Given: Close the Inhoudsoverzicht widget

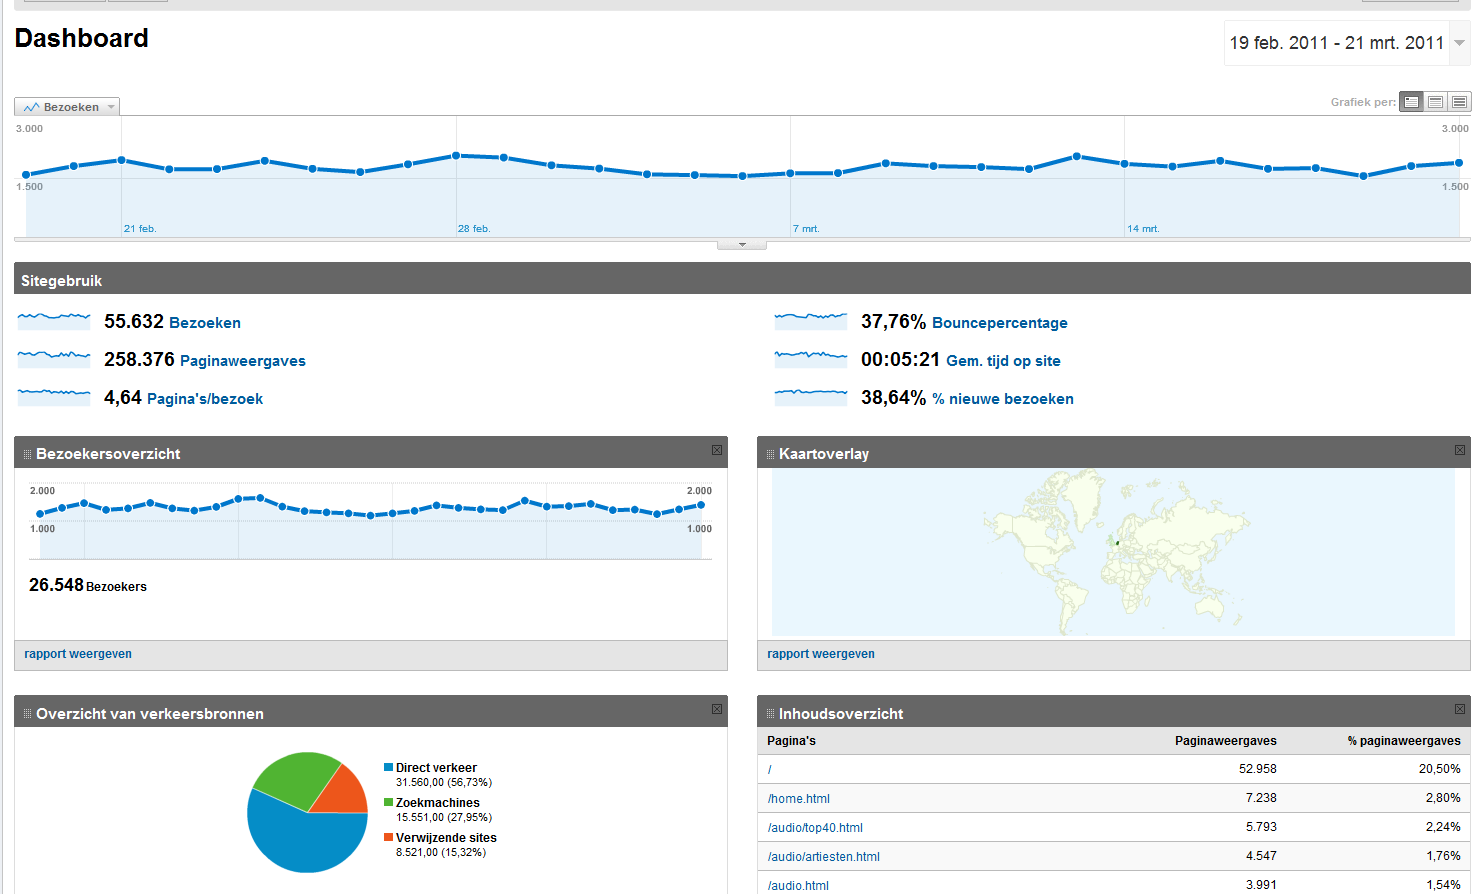Looking at the screenshot, I should [x=1460, y=709].
